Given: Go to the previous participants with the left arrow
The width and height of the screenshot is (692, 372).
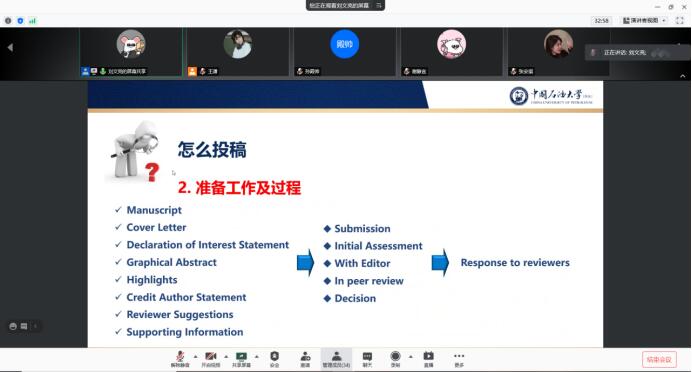Looking at the screenshot, I should pyautogui.click(x=10, y=47).
